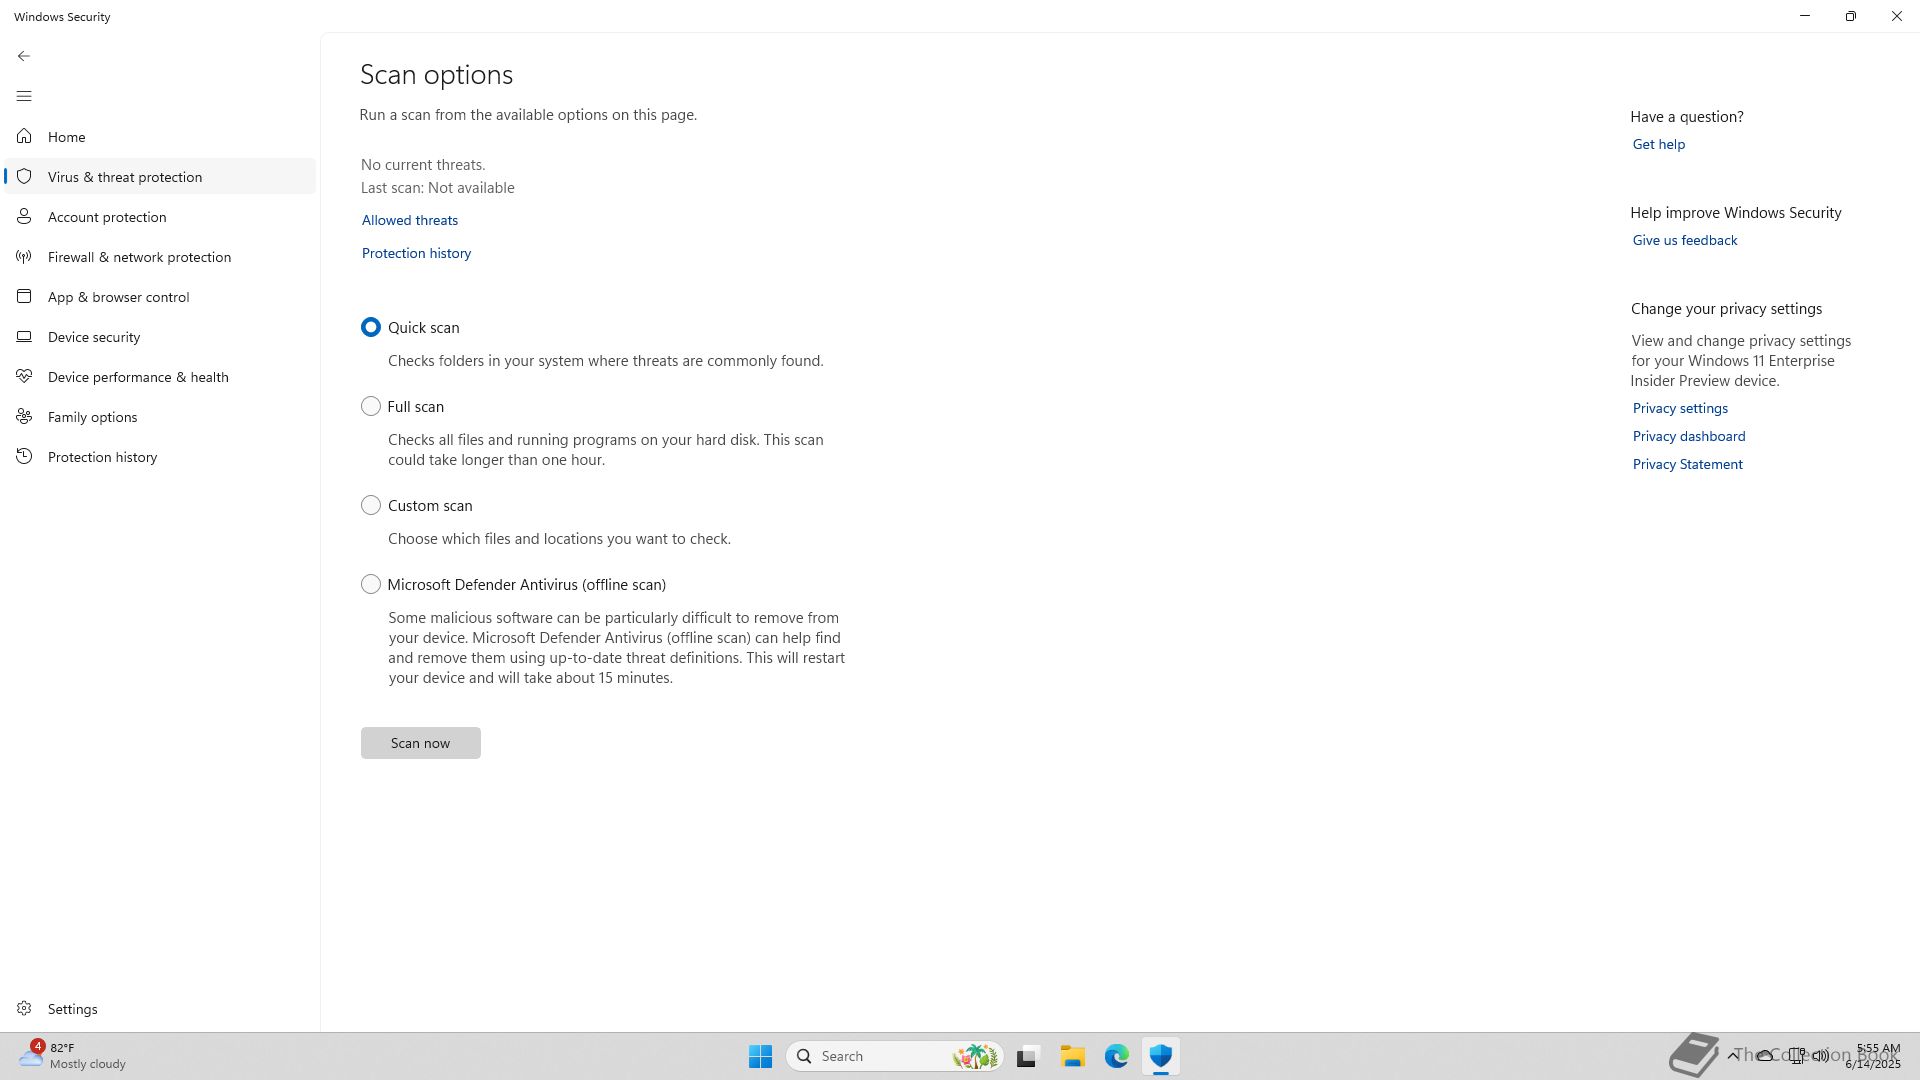Click the Device performance & health heart icon
Screen dimensions: 1920x1080
(24, 376)
